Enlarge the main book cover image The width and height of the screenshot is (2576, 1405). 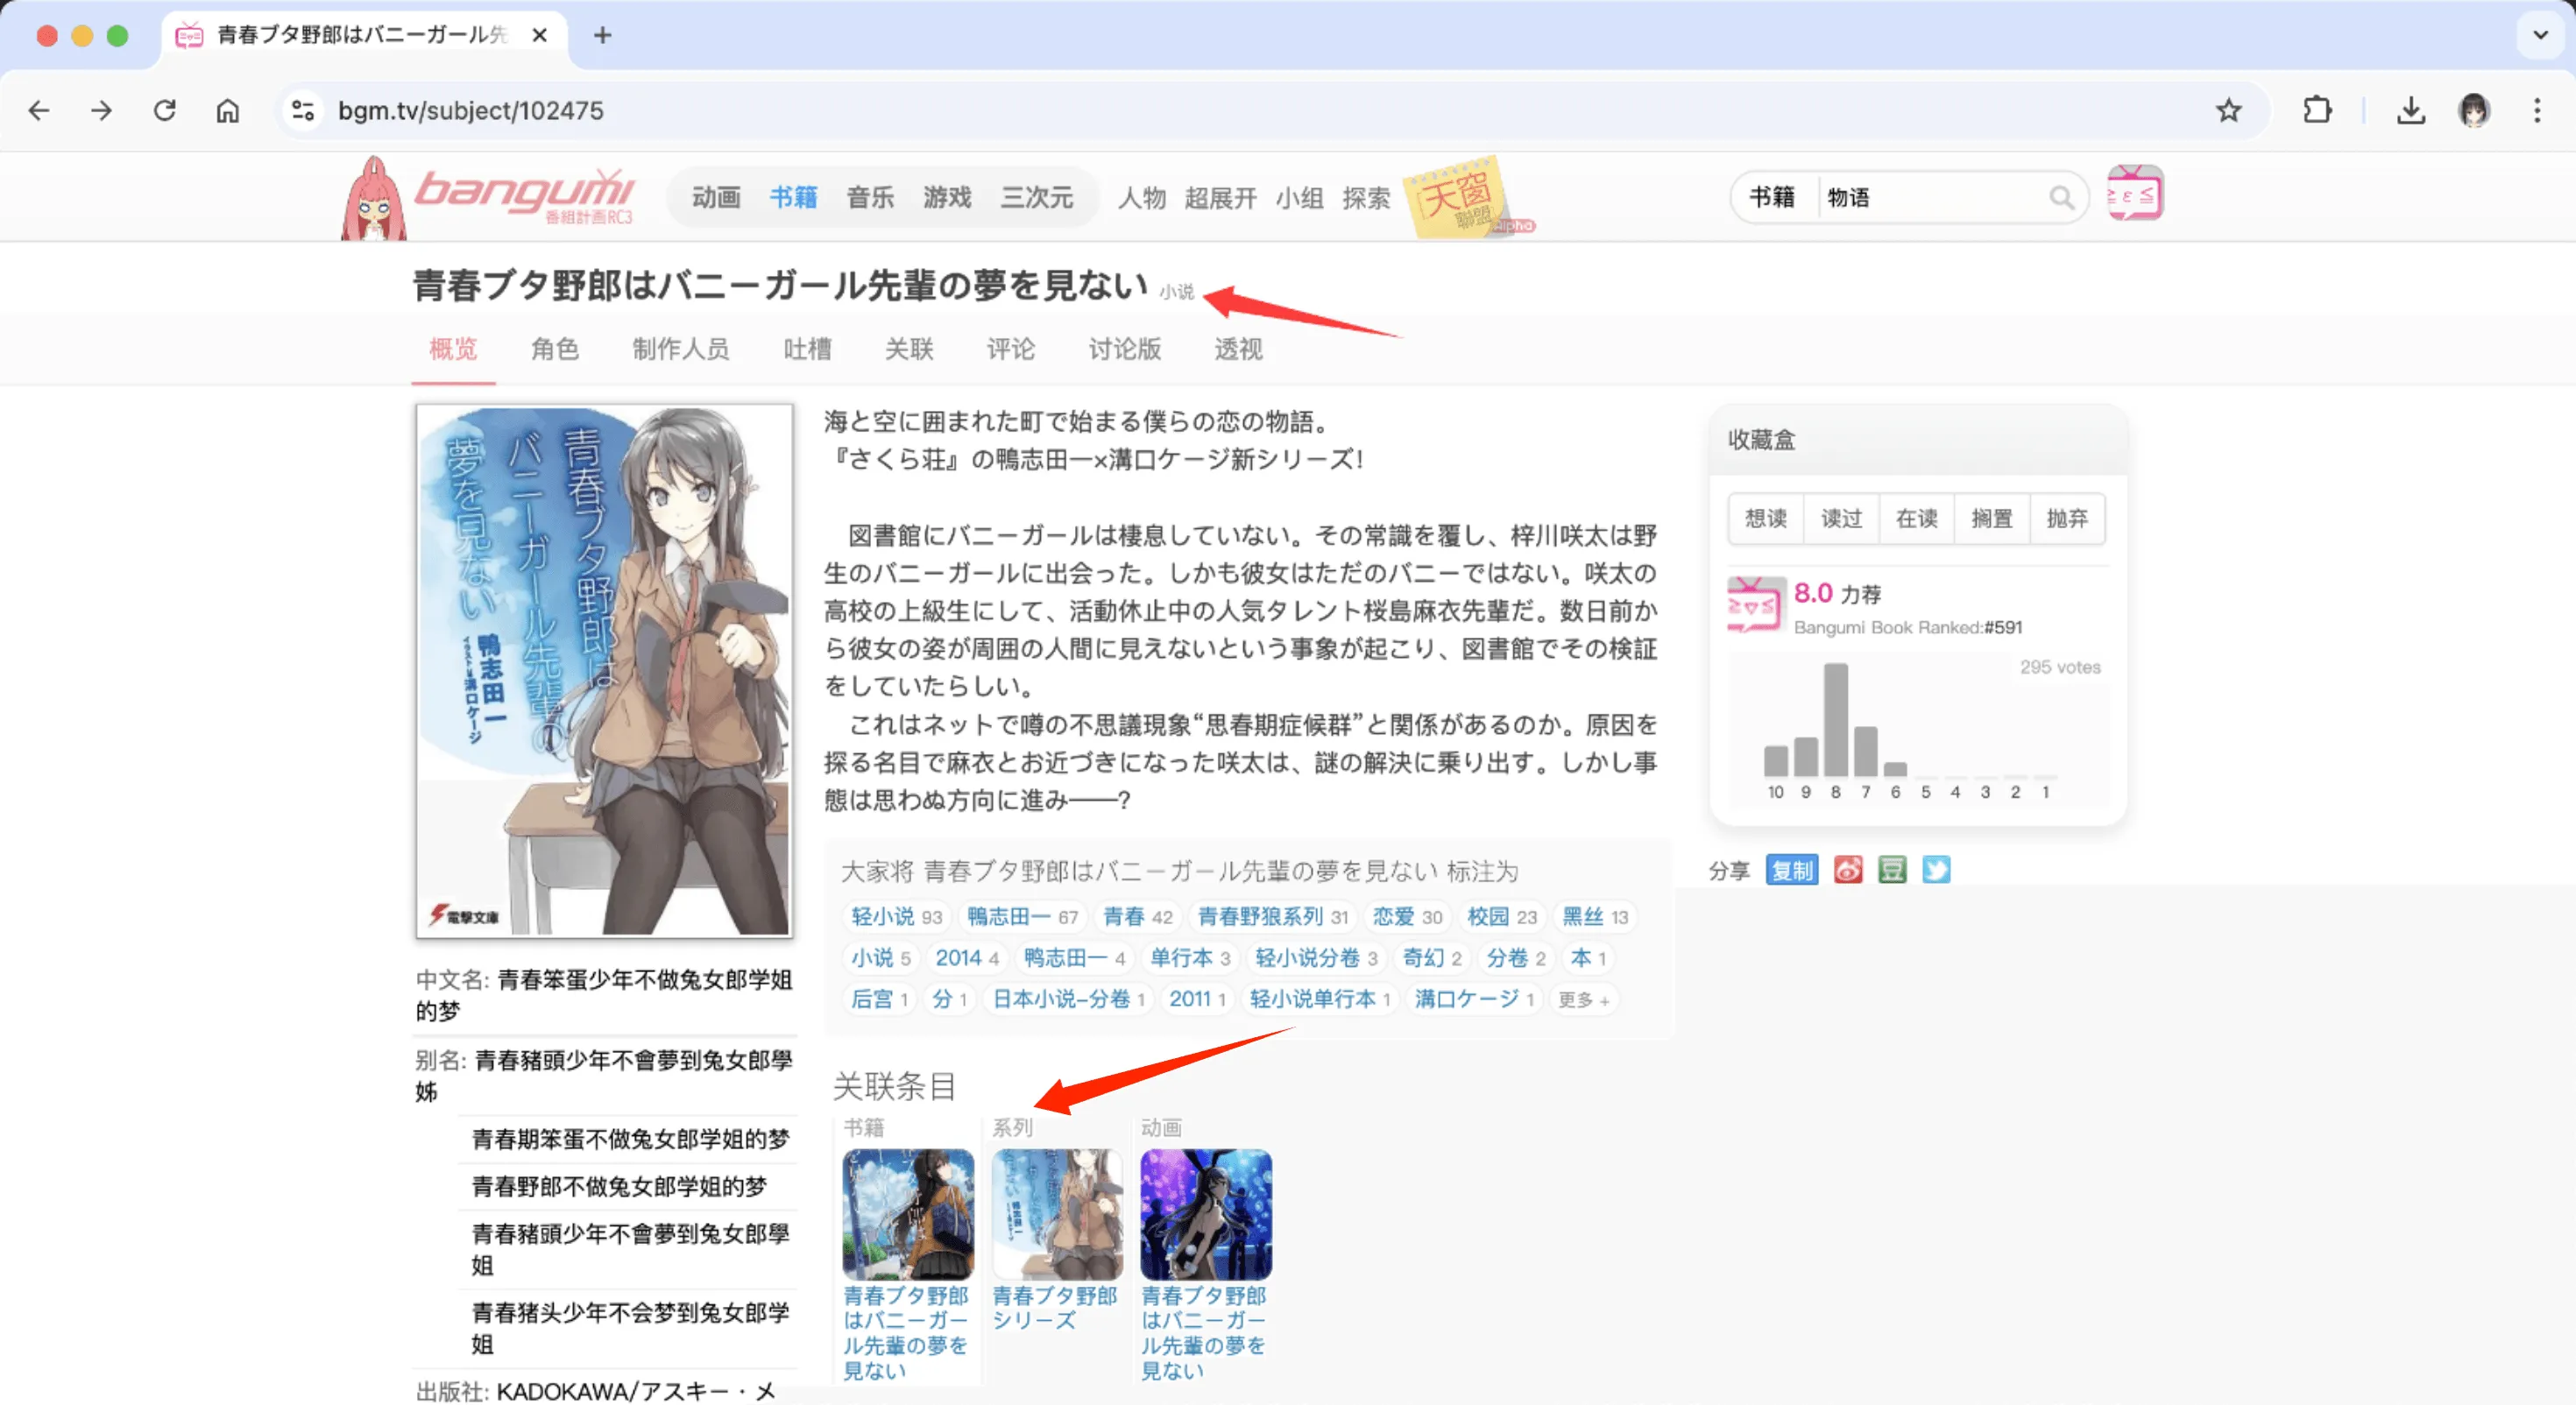(605, 671)
